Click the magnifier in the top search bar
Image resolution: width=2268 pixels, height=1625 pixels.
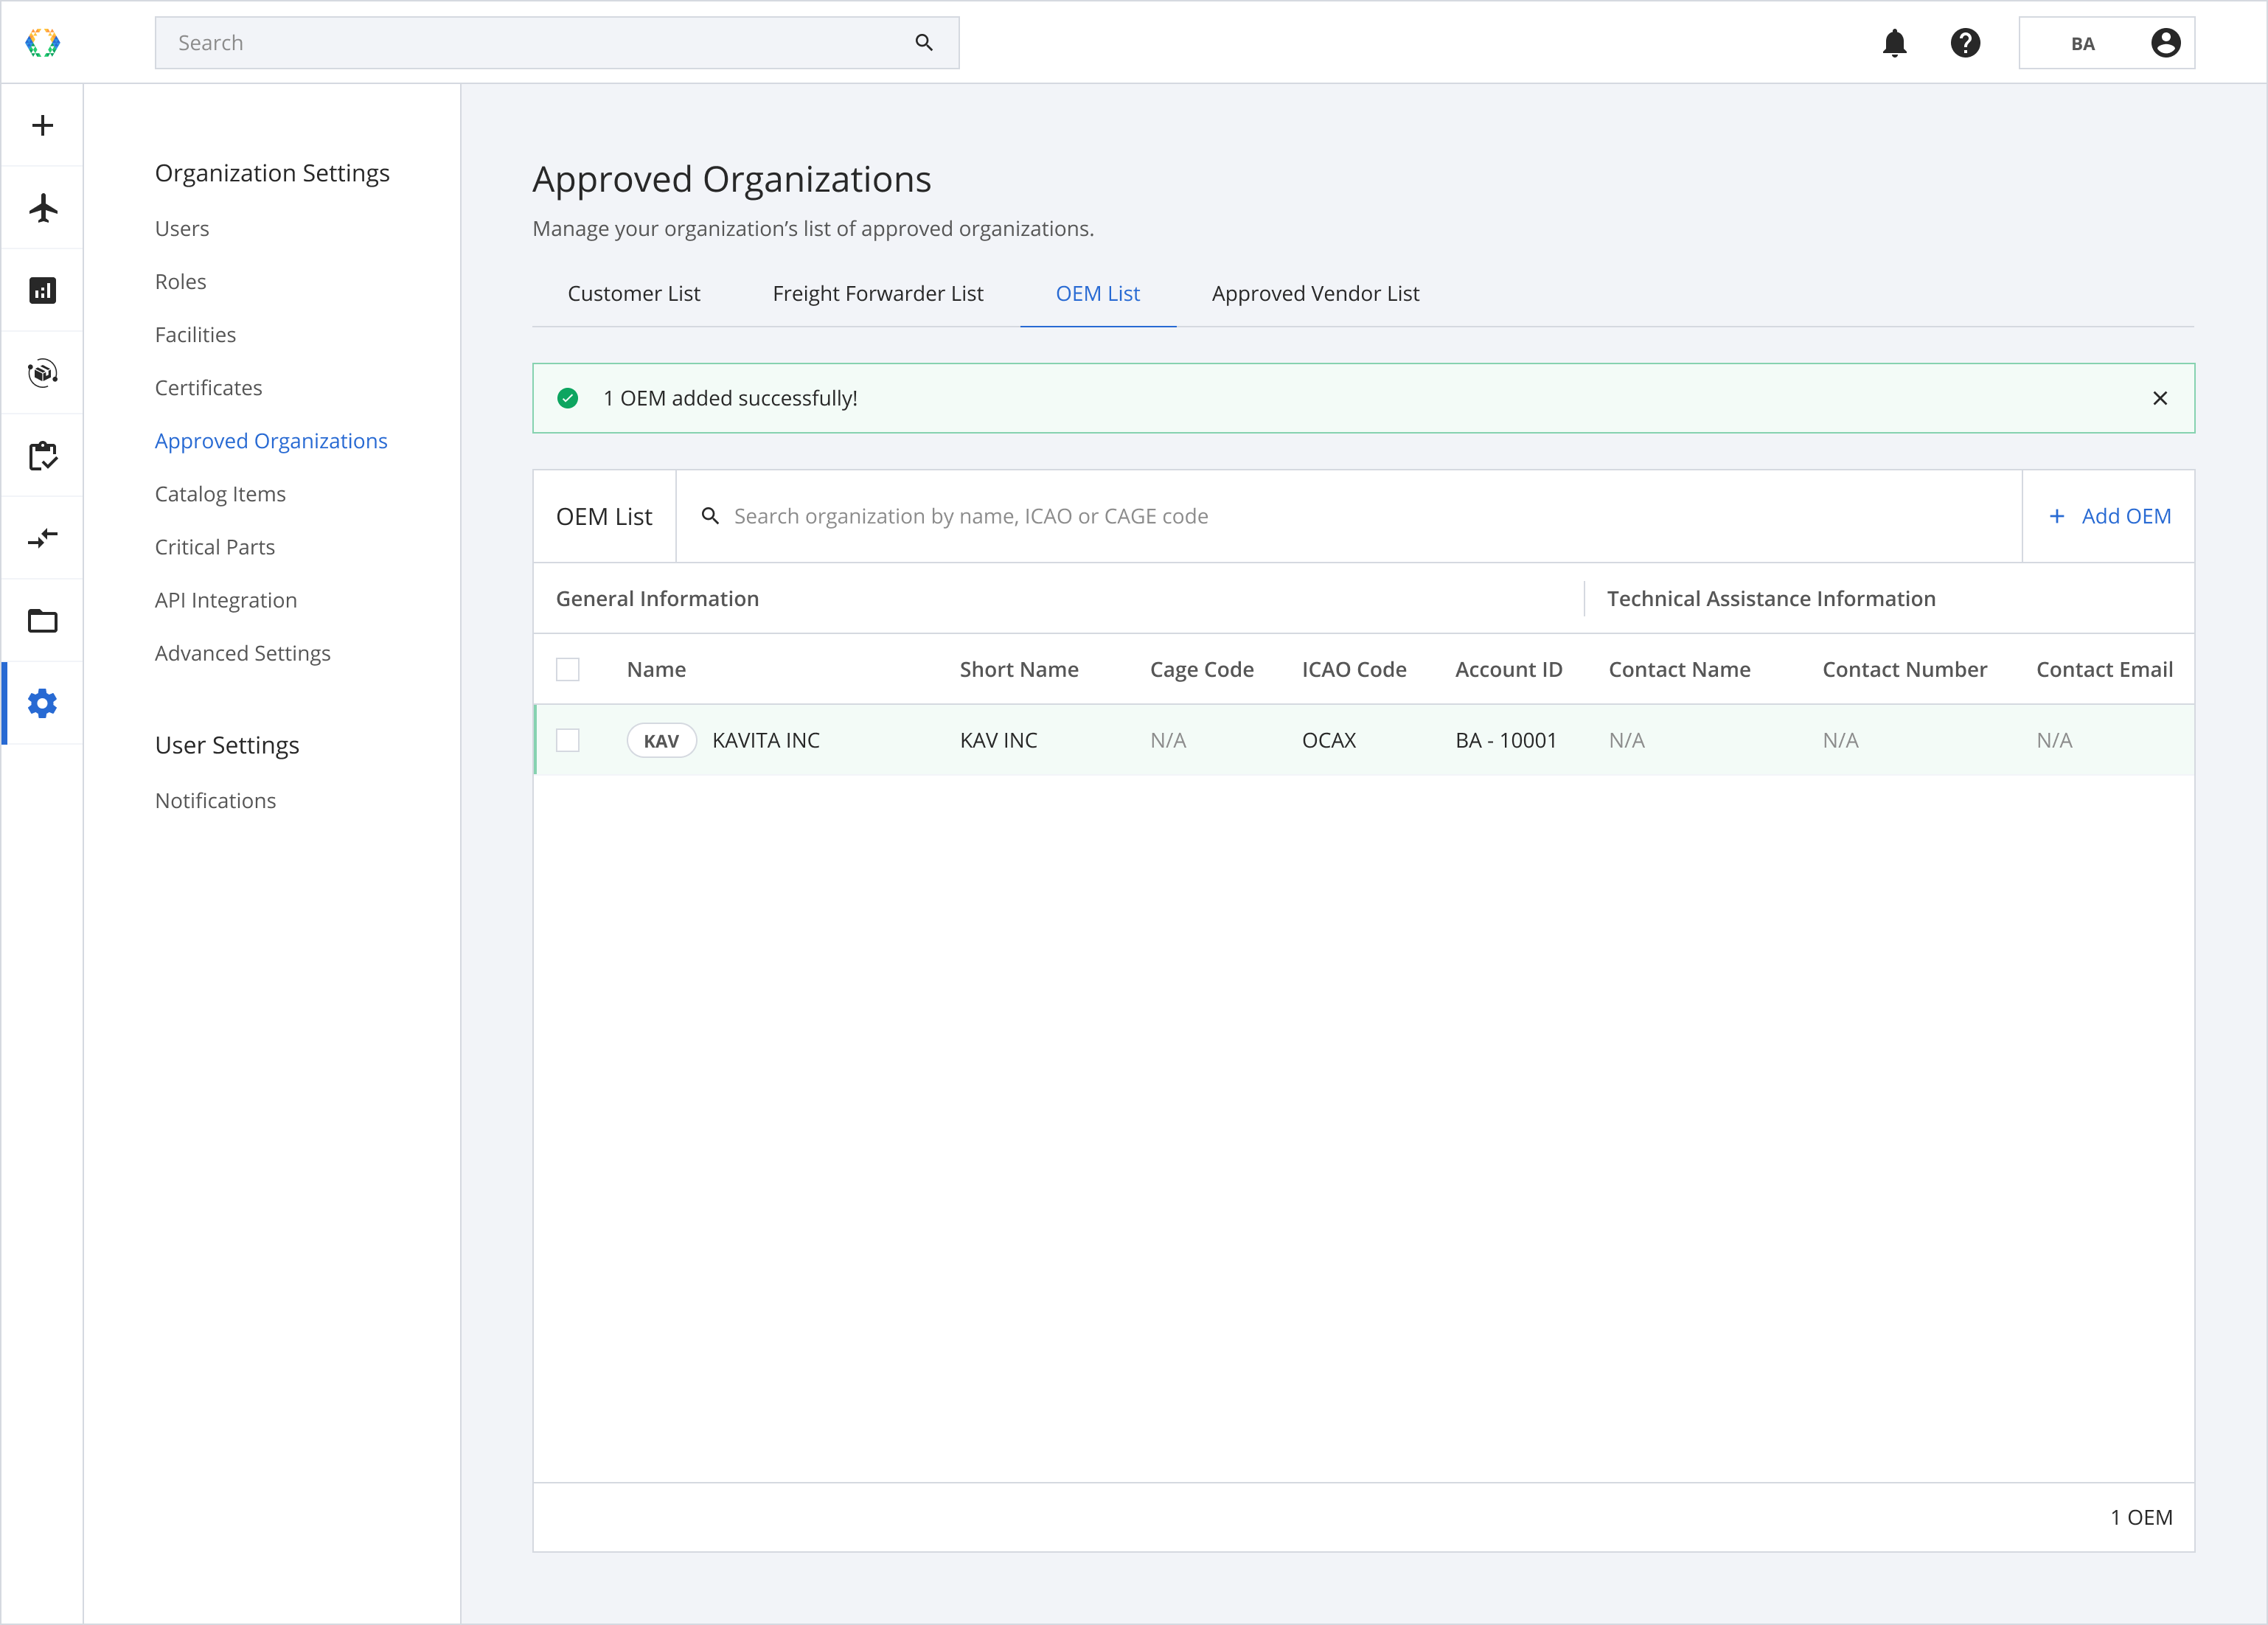pos(923,43)
